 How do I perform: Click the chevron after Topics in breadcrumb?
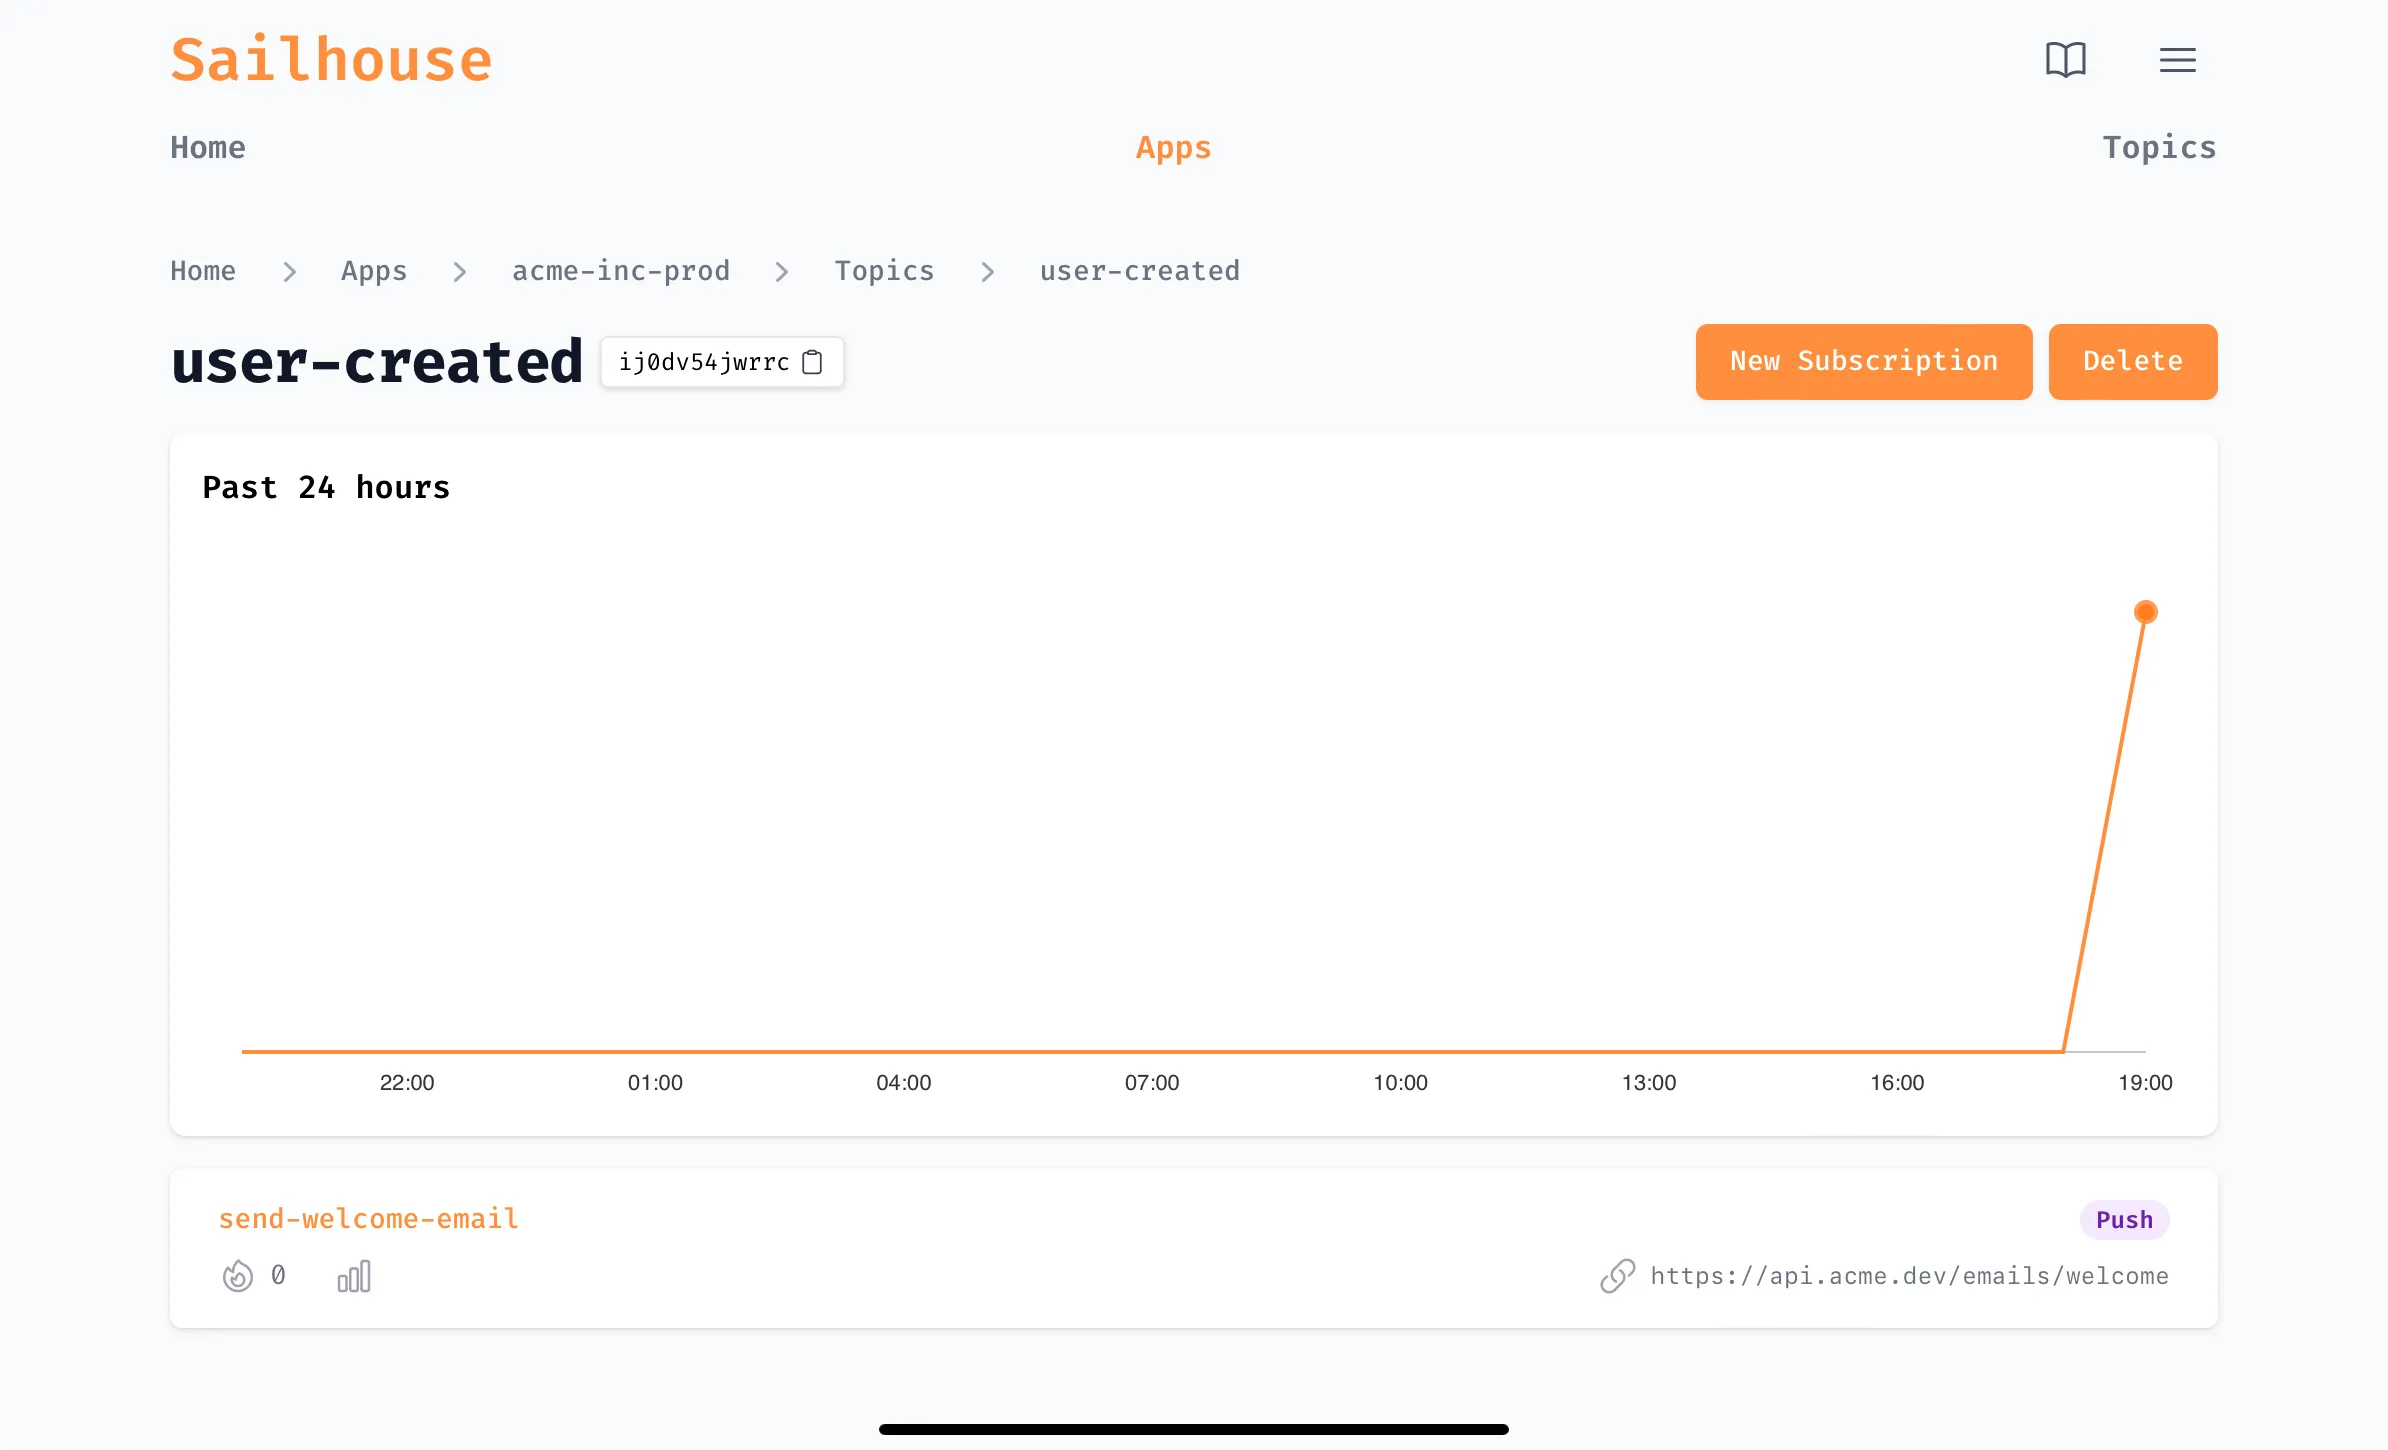tap(988, 271)
